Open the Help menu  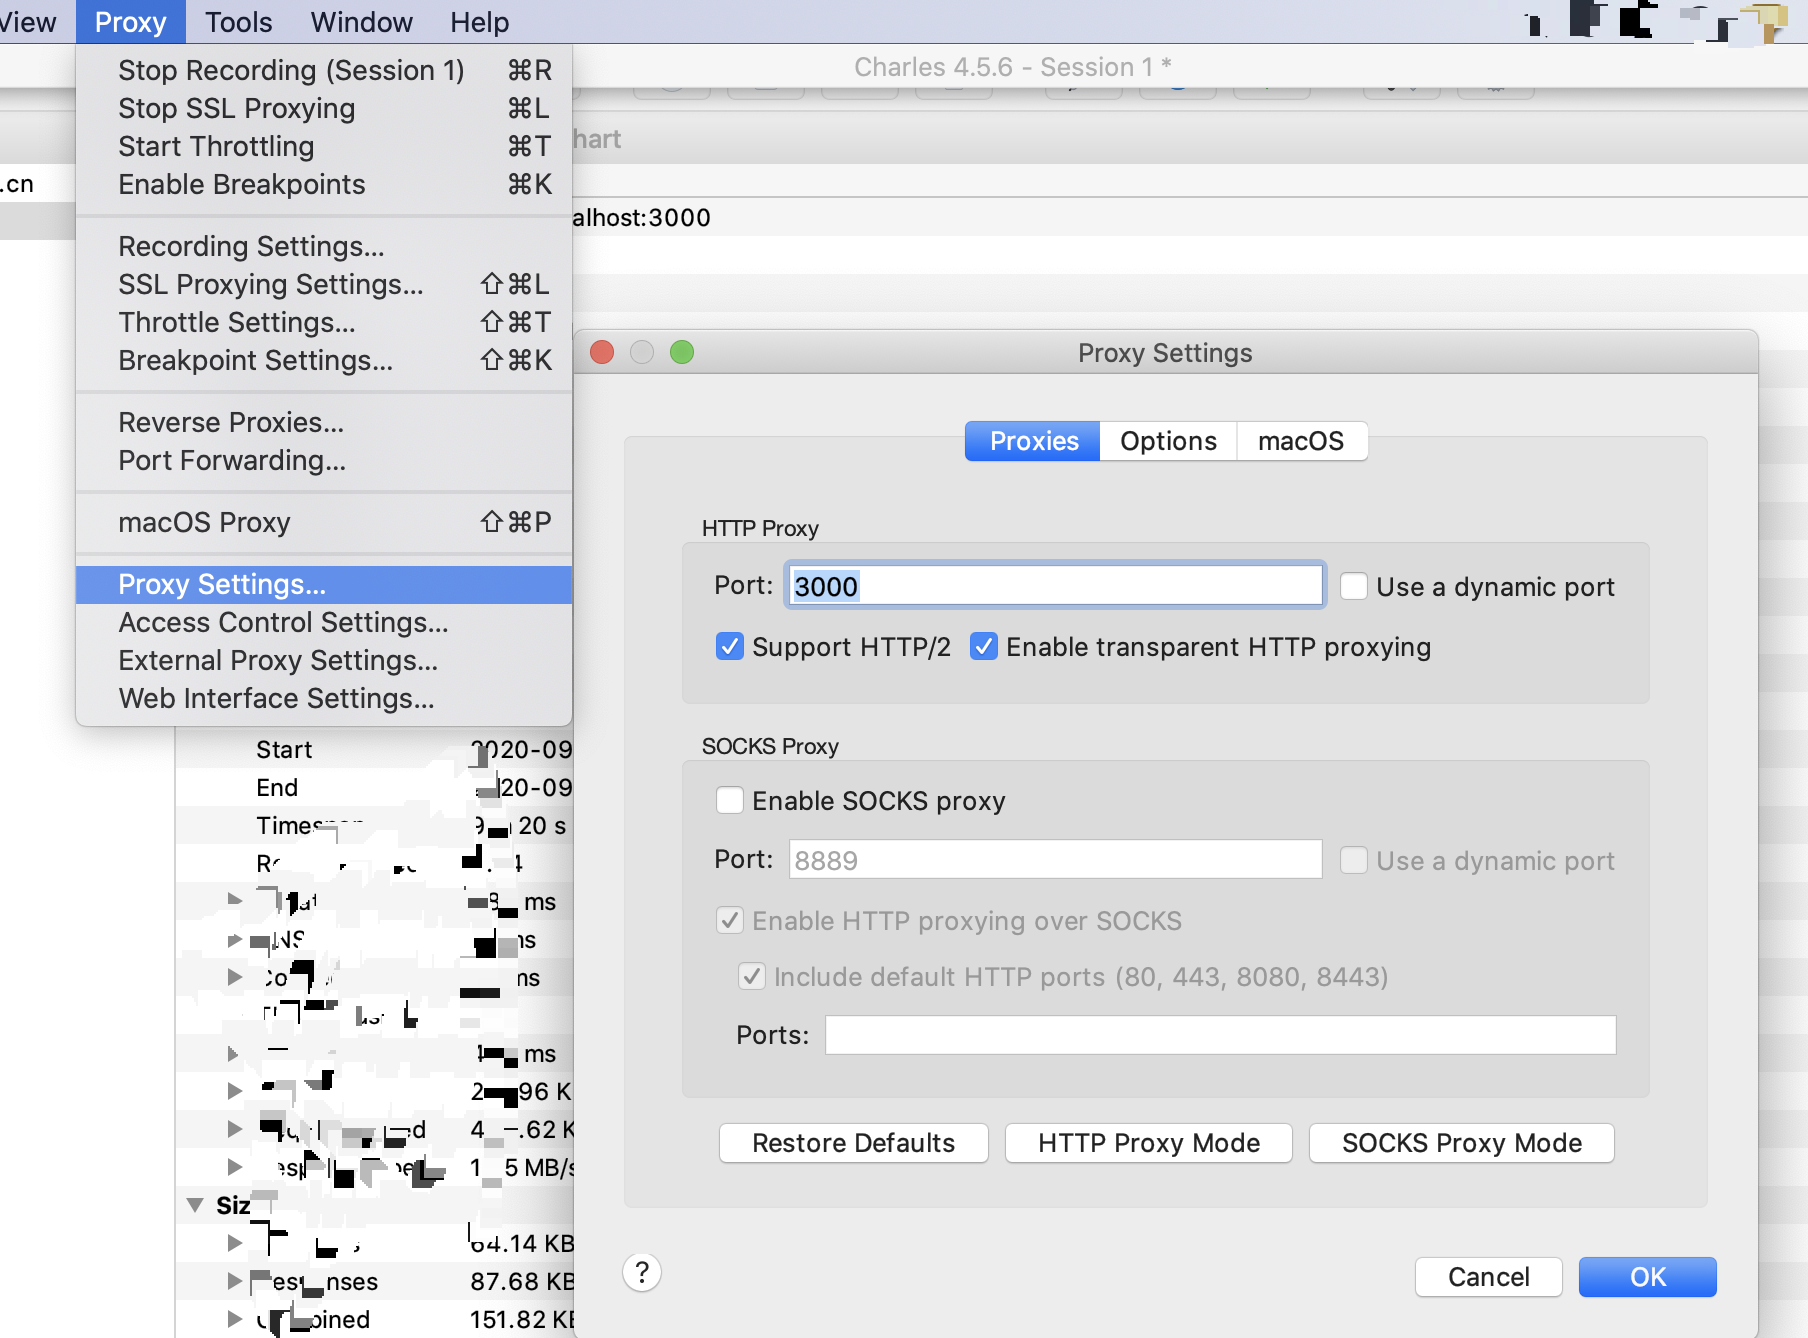tap(479, 22)
